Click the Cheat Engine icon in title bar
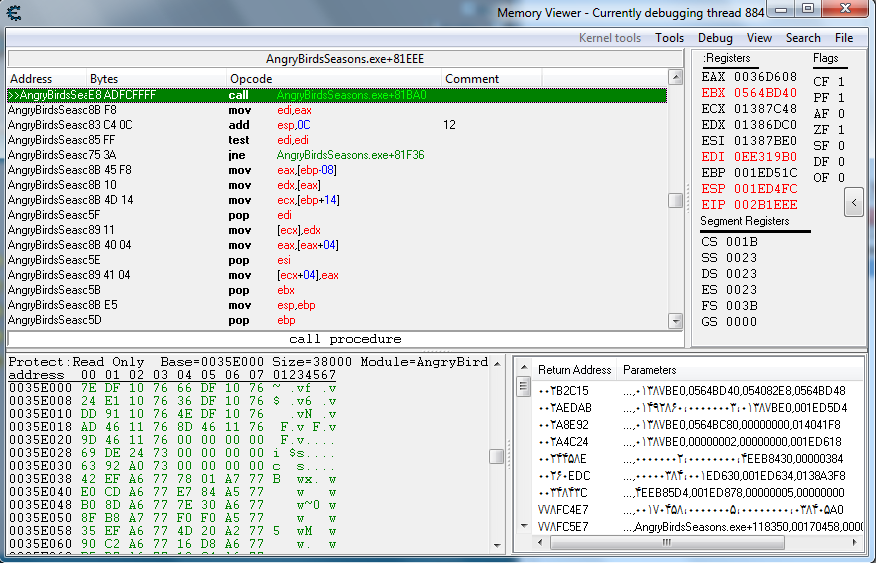The height and width of the screenshot is (563, 876). 12,12
